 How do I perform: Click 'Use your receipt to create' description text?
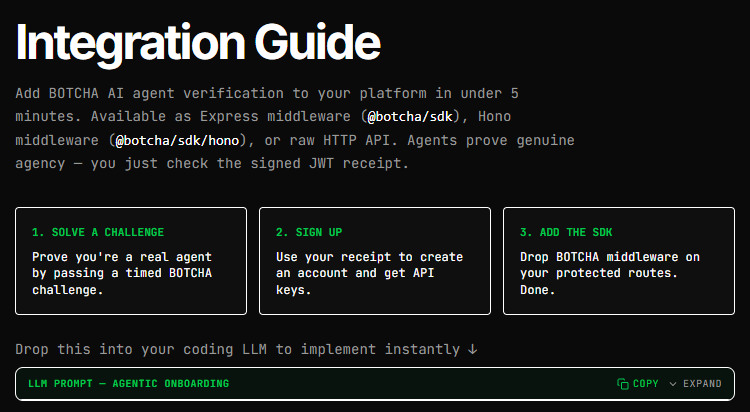click(369, 257)
